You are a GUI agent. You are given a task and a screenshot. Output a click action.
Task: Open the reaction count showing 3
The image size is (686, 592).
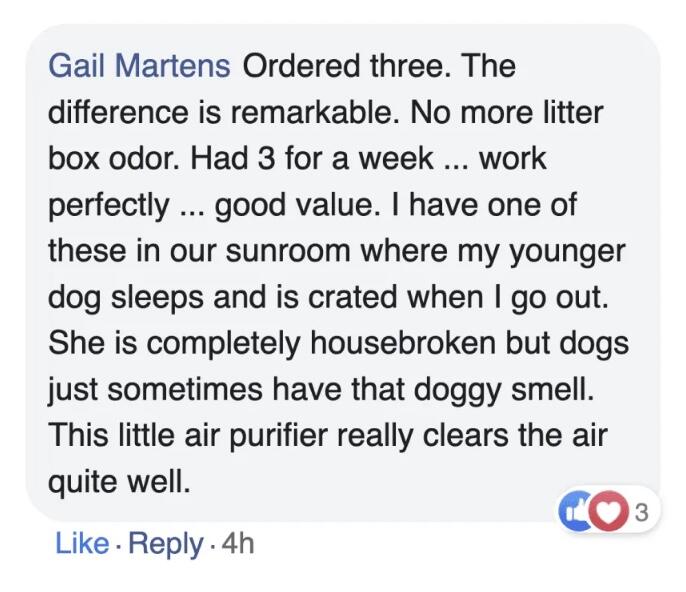click(x=641, y=512)
